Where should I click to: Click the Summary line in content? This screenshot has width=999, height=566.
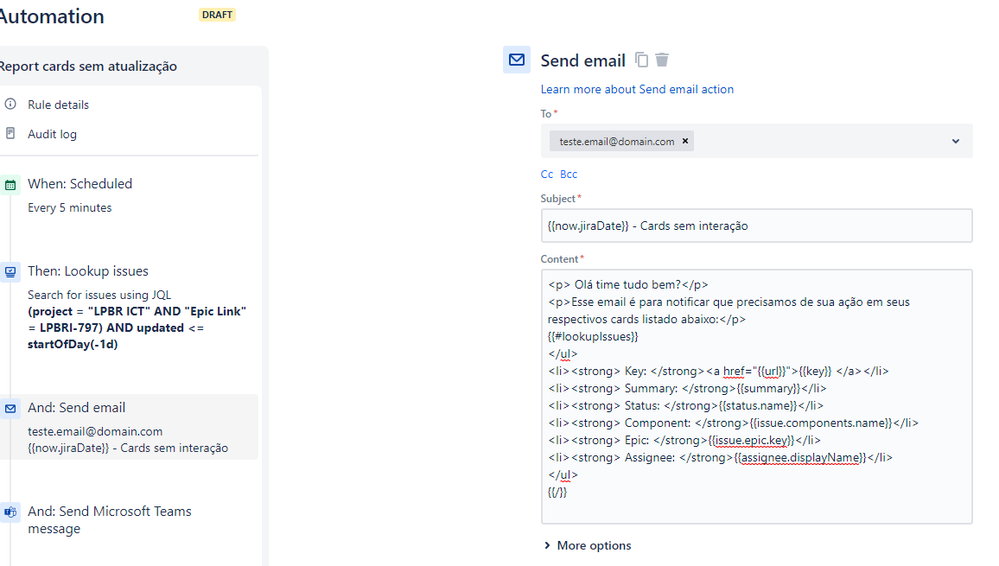click(687, 388)
